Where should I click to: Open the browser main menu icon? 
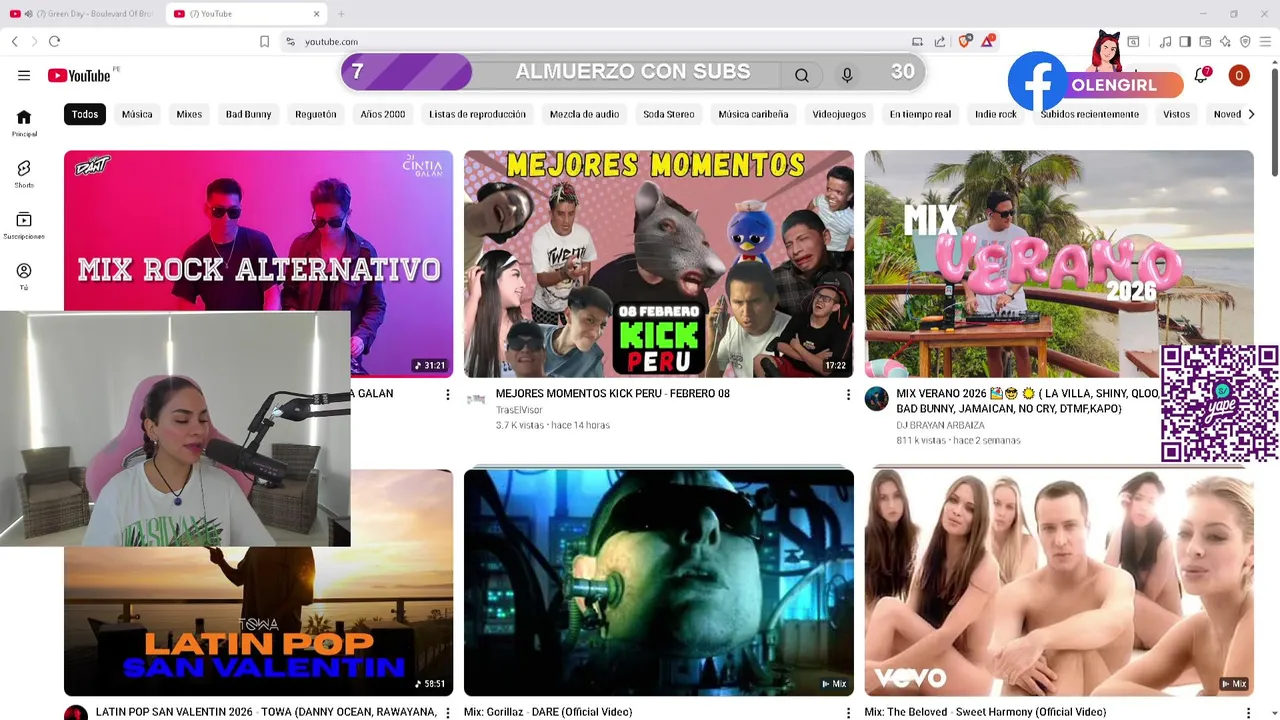[x=1265, y=41]
